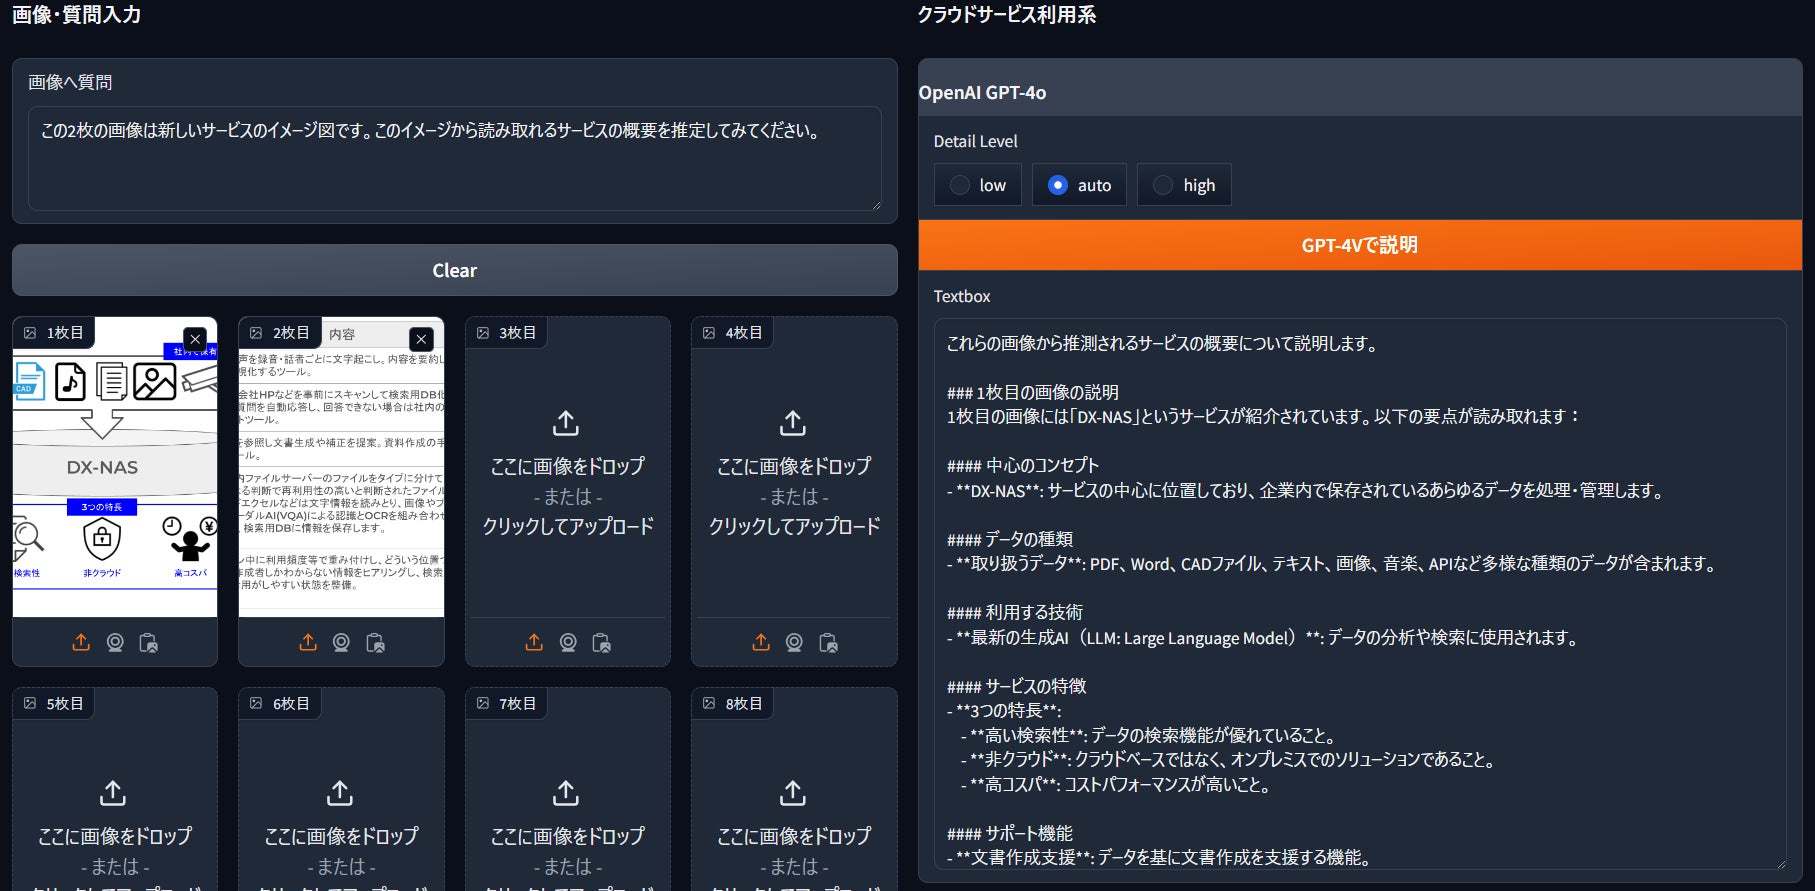Click the 8枚目 slot label
This screenshot has width=1815, height=891.
click(733, 703)
